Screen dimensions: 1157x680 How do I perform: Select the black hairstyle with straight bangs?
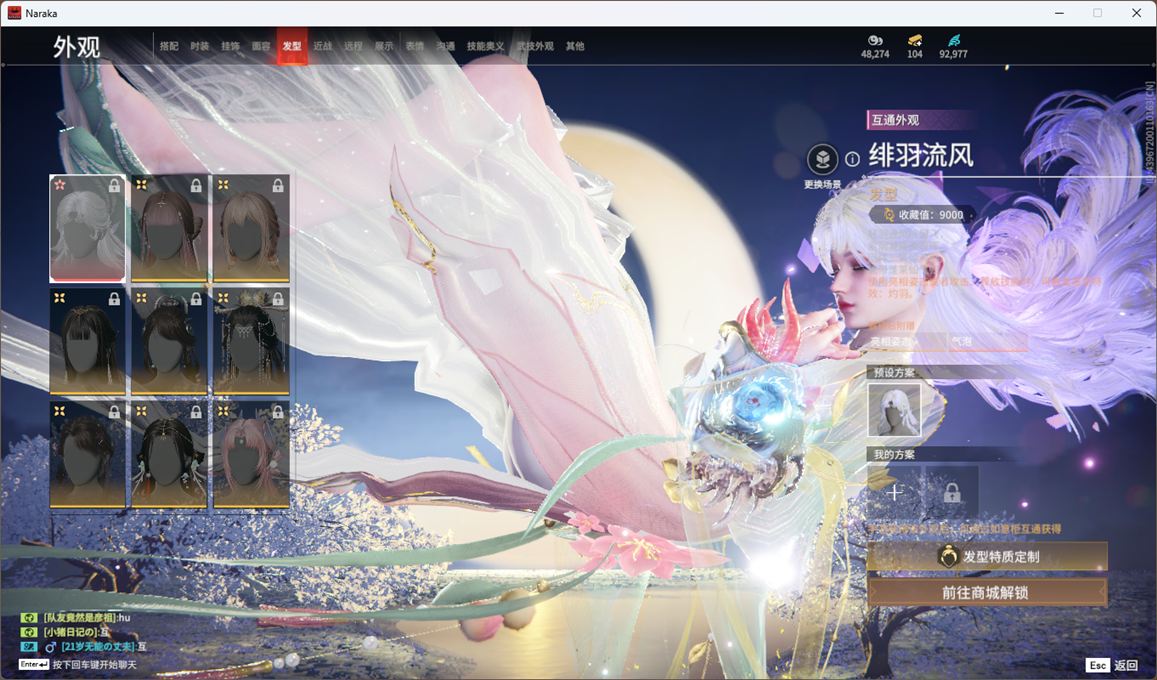(87, 341)
